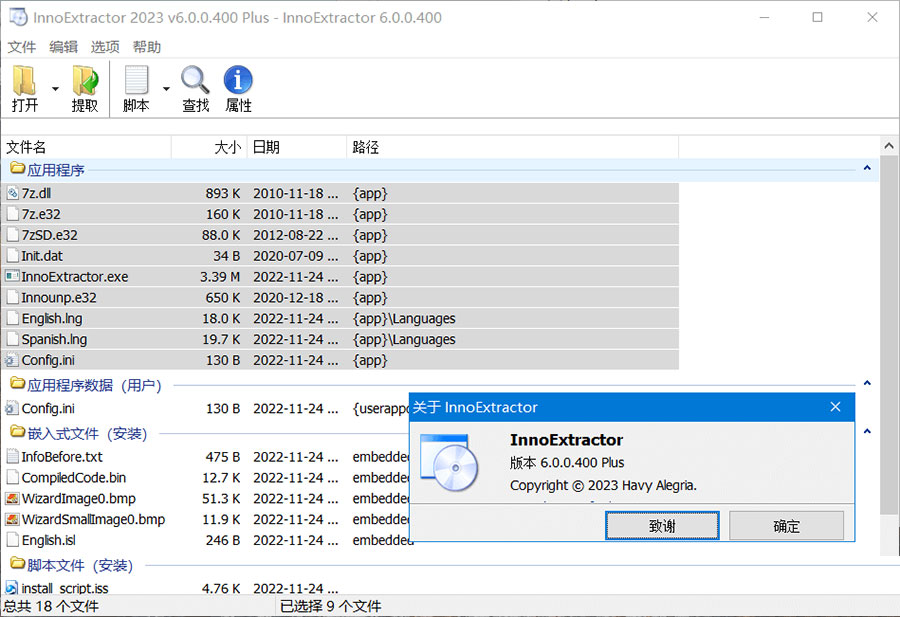Viewport: 900px width, 617px height.
Task: Click the 查找 (Find) magnifier icon
Action: [194, 78]
